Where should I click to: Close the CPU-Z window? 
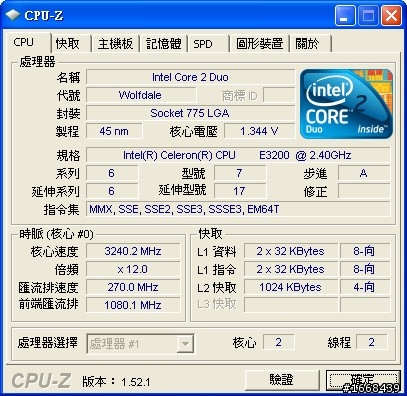click(x=391, y=16)
